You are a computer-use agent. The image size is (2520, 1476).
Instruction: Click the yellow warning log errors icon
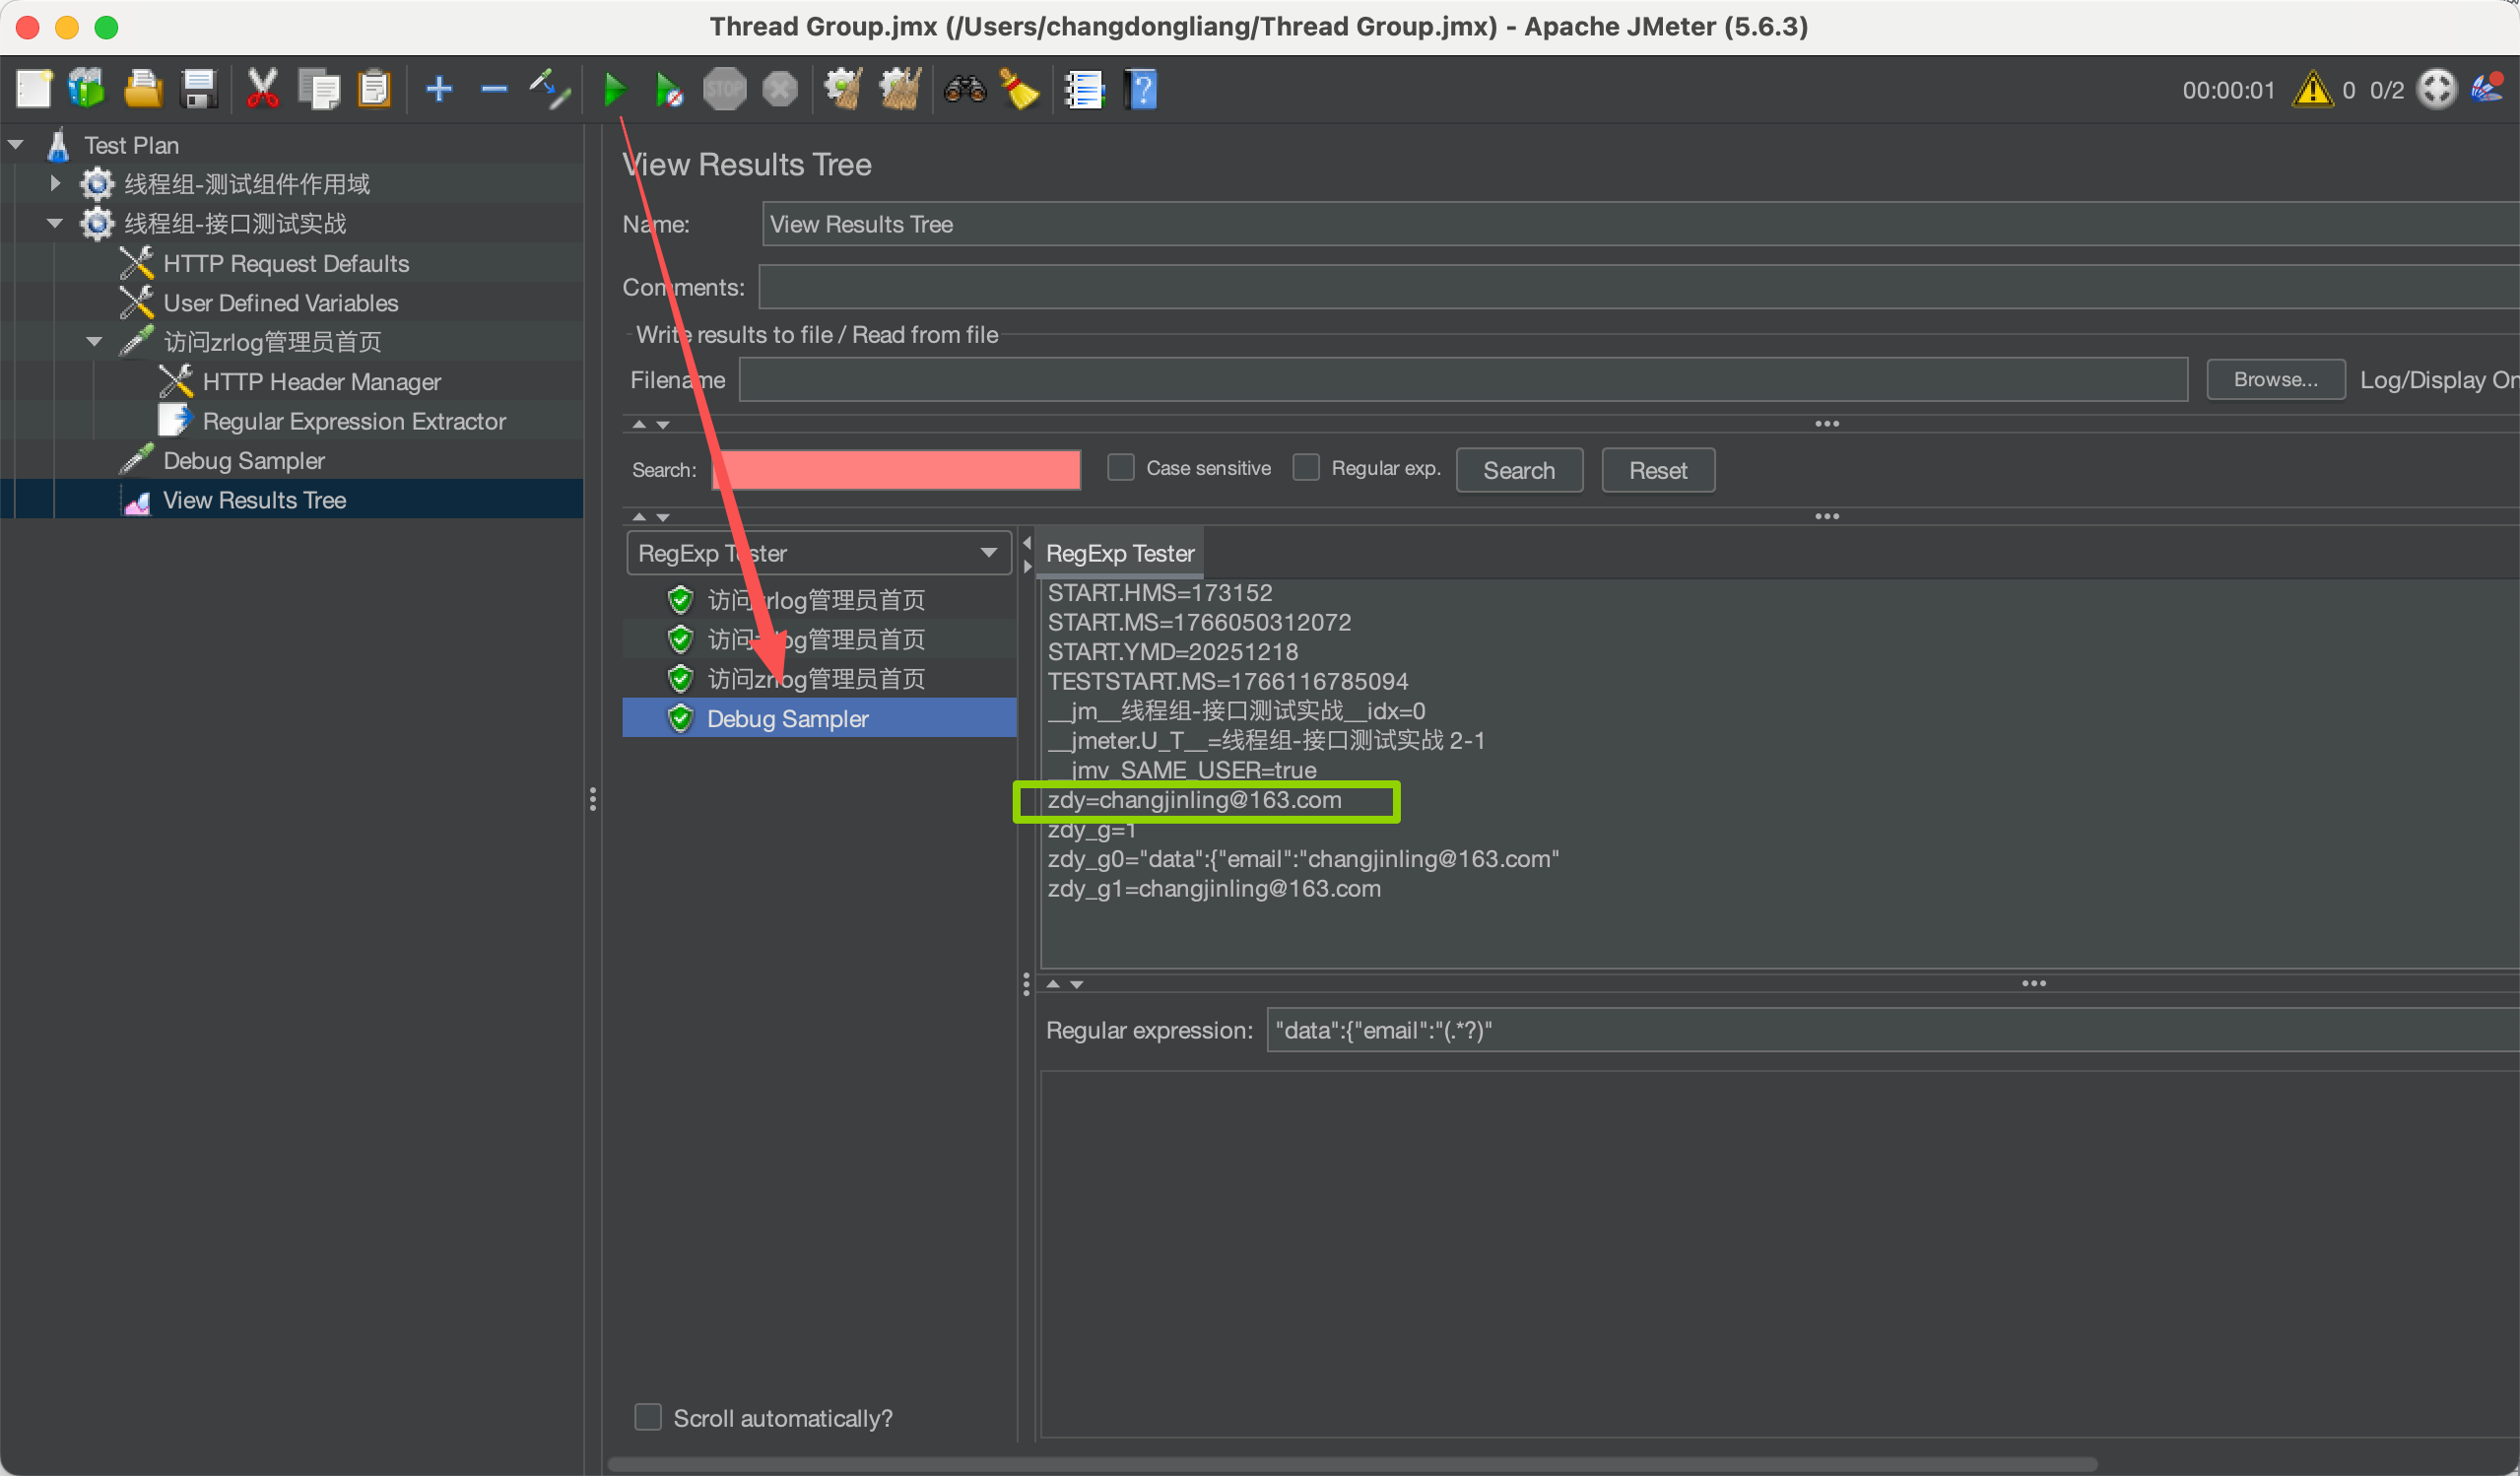[x=2312, y=90]
